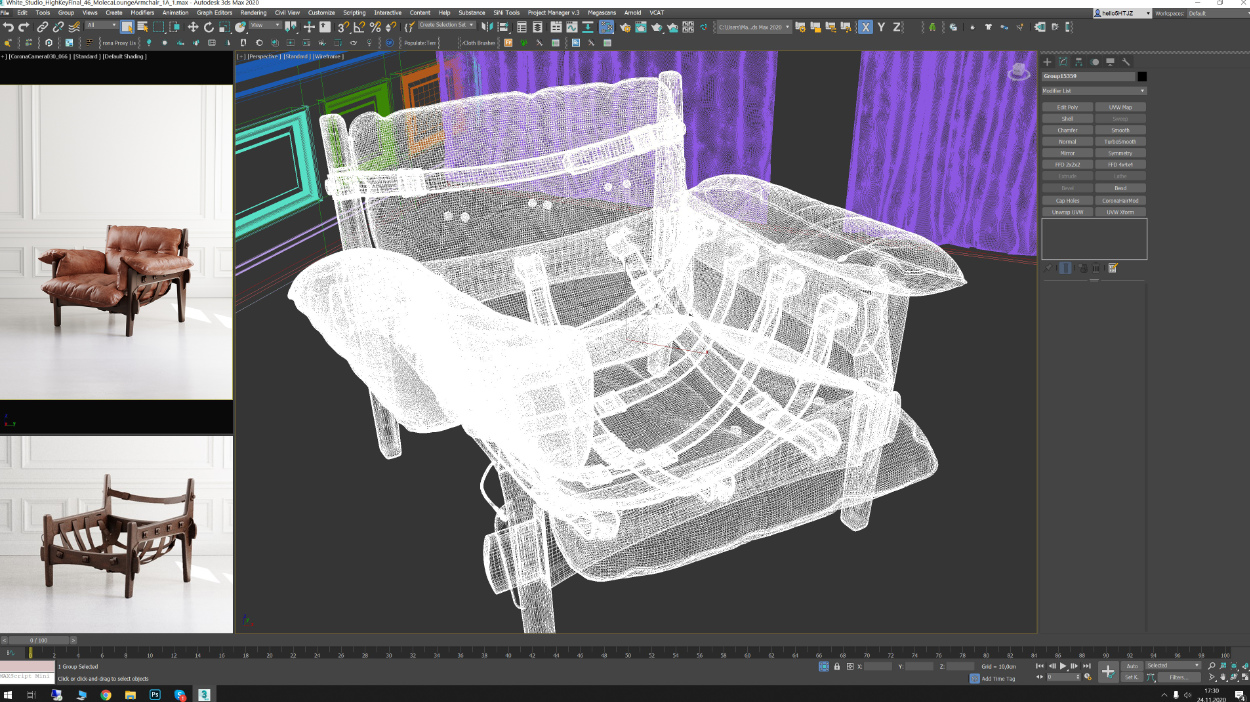Open the Hierarchy command panel tab

[1079, 62]
